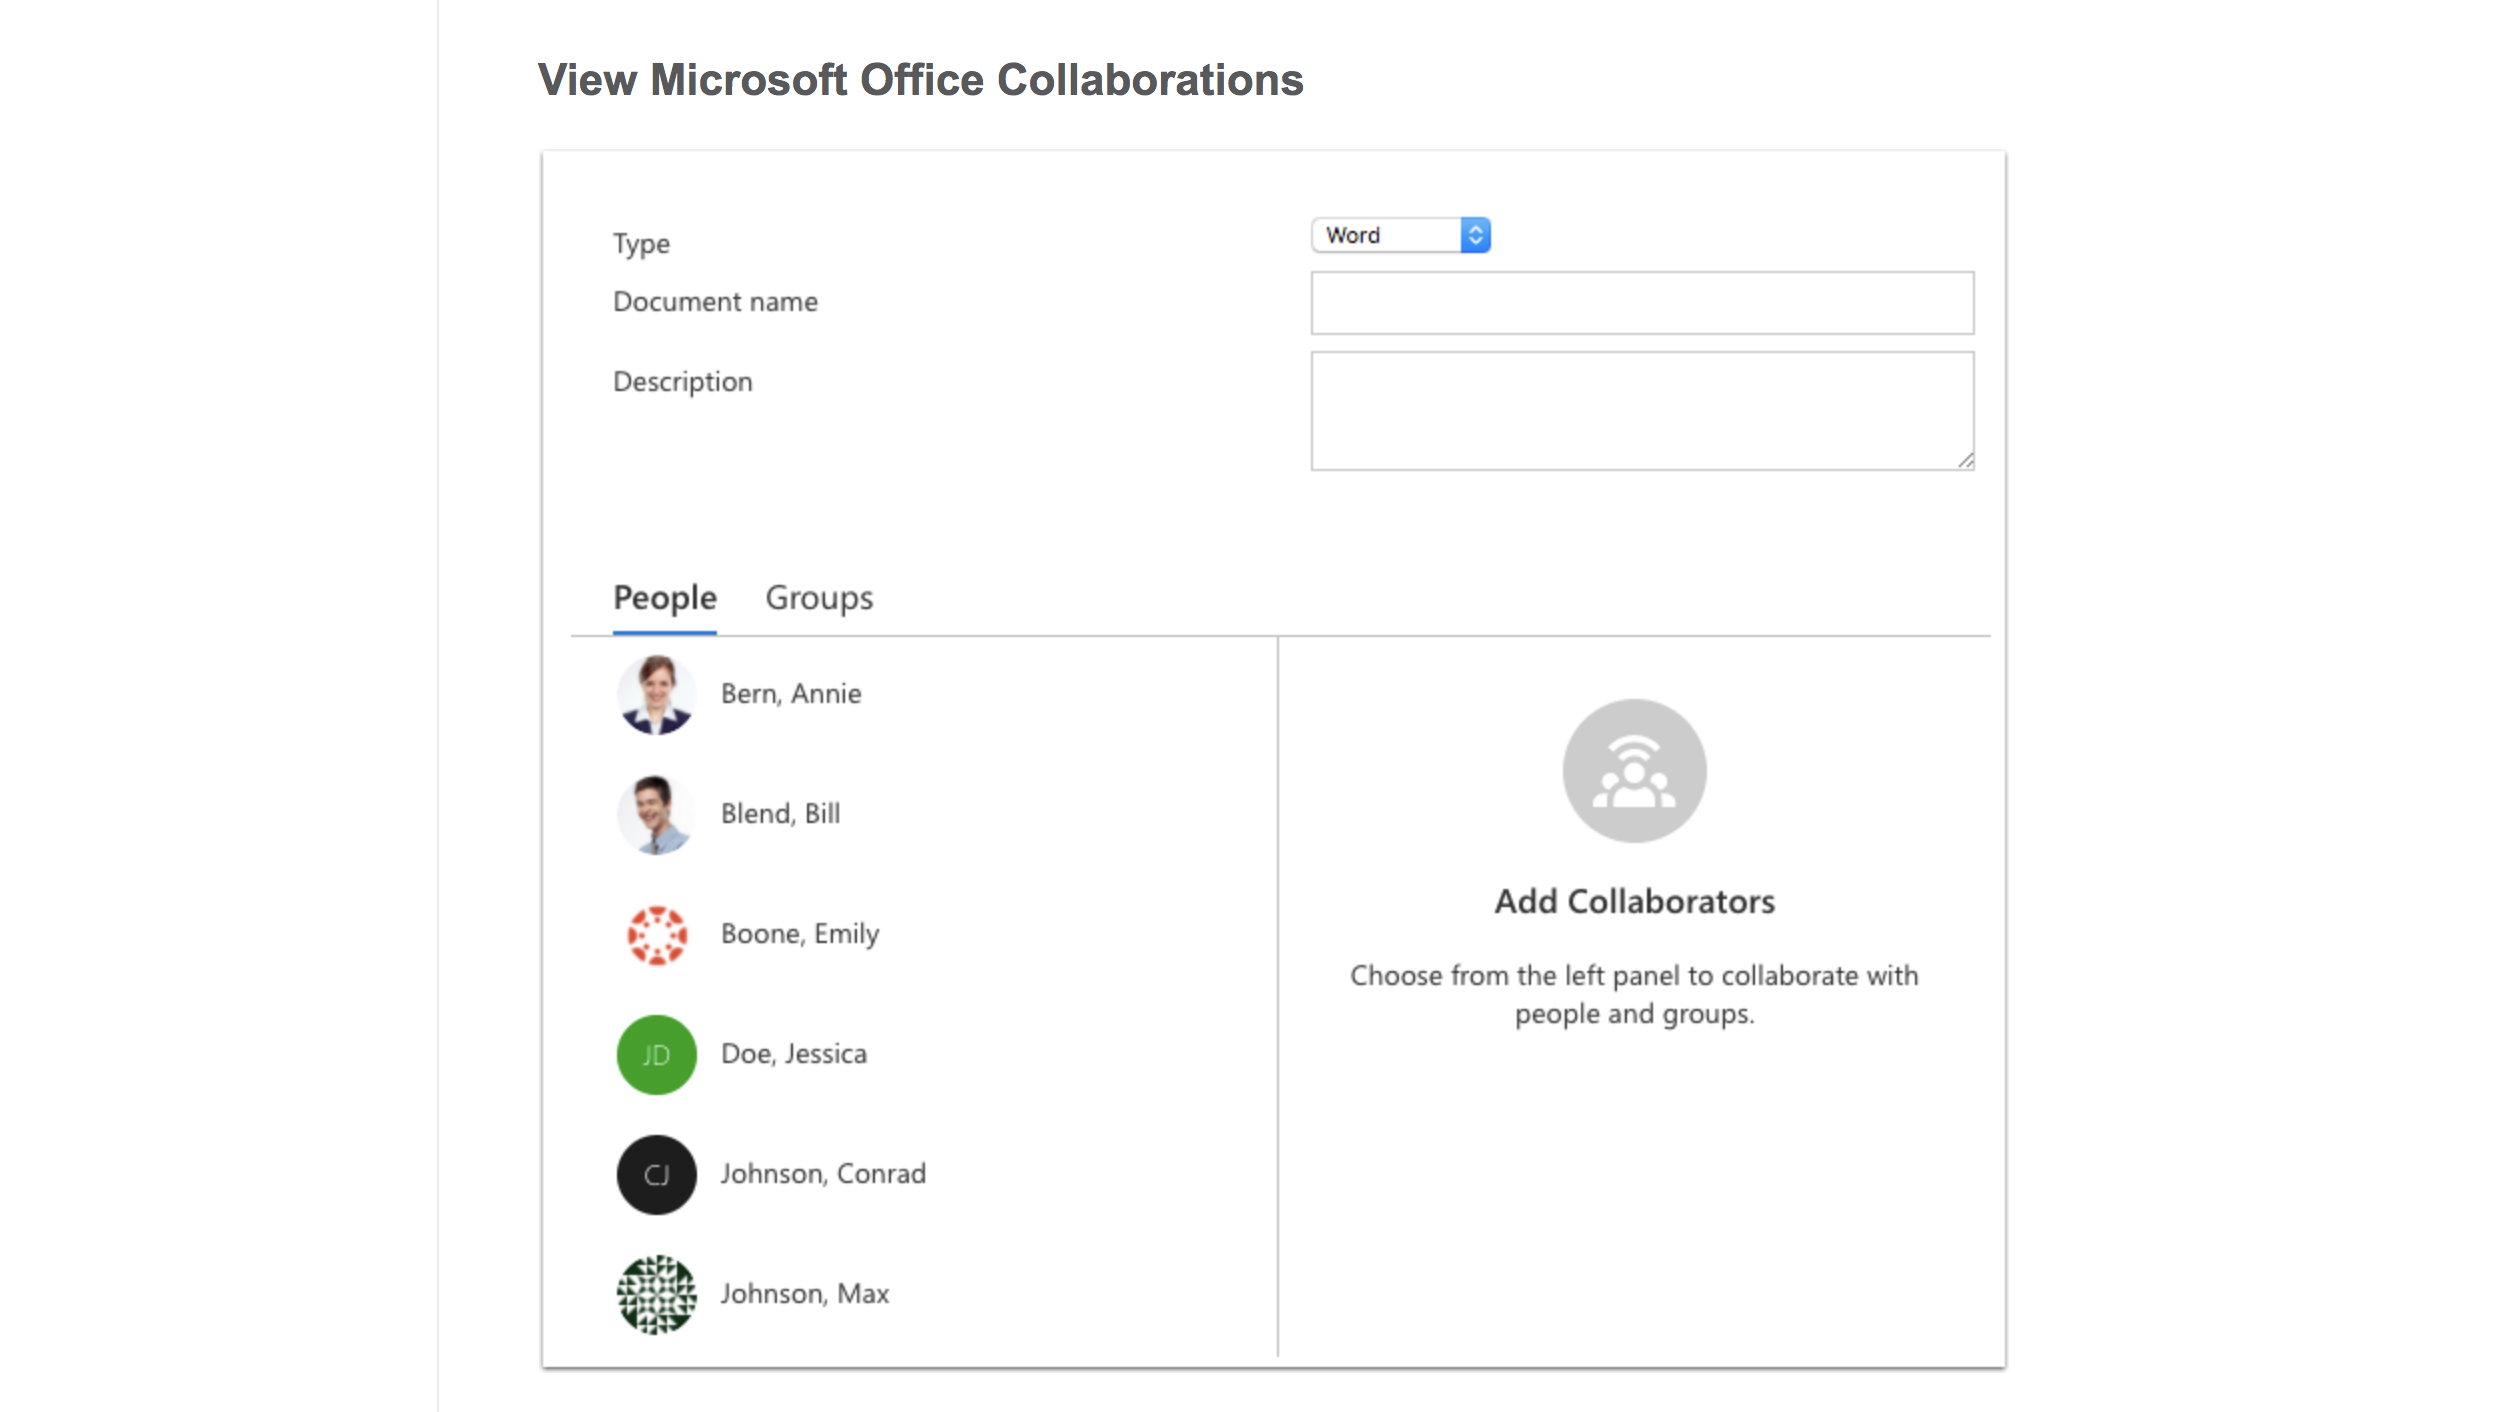Click Emily Boone's red circular avatar
Image resolution: width=2509 pixels, height=1412 pixels.
[656, 935]
